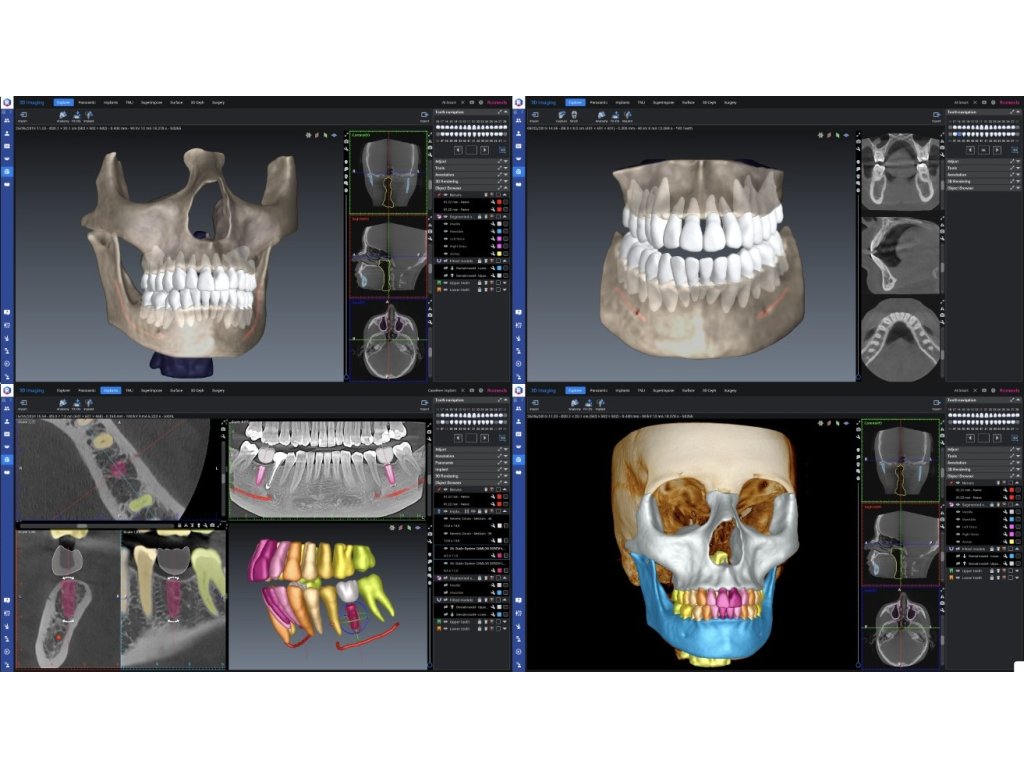Viewport: 1024px width, 768px height.
Task: Expand Annotation panel arrow in top-left window
Action: [x=505, y=174]
